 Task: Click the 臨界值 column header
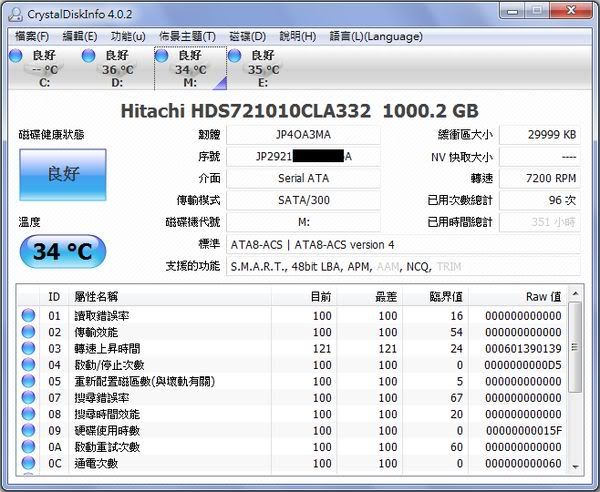click(x=436, y=297)
